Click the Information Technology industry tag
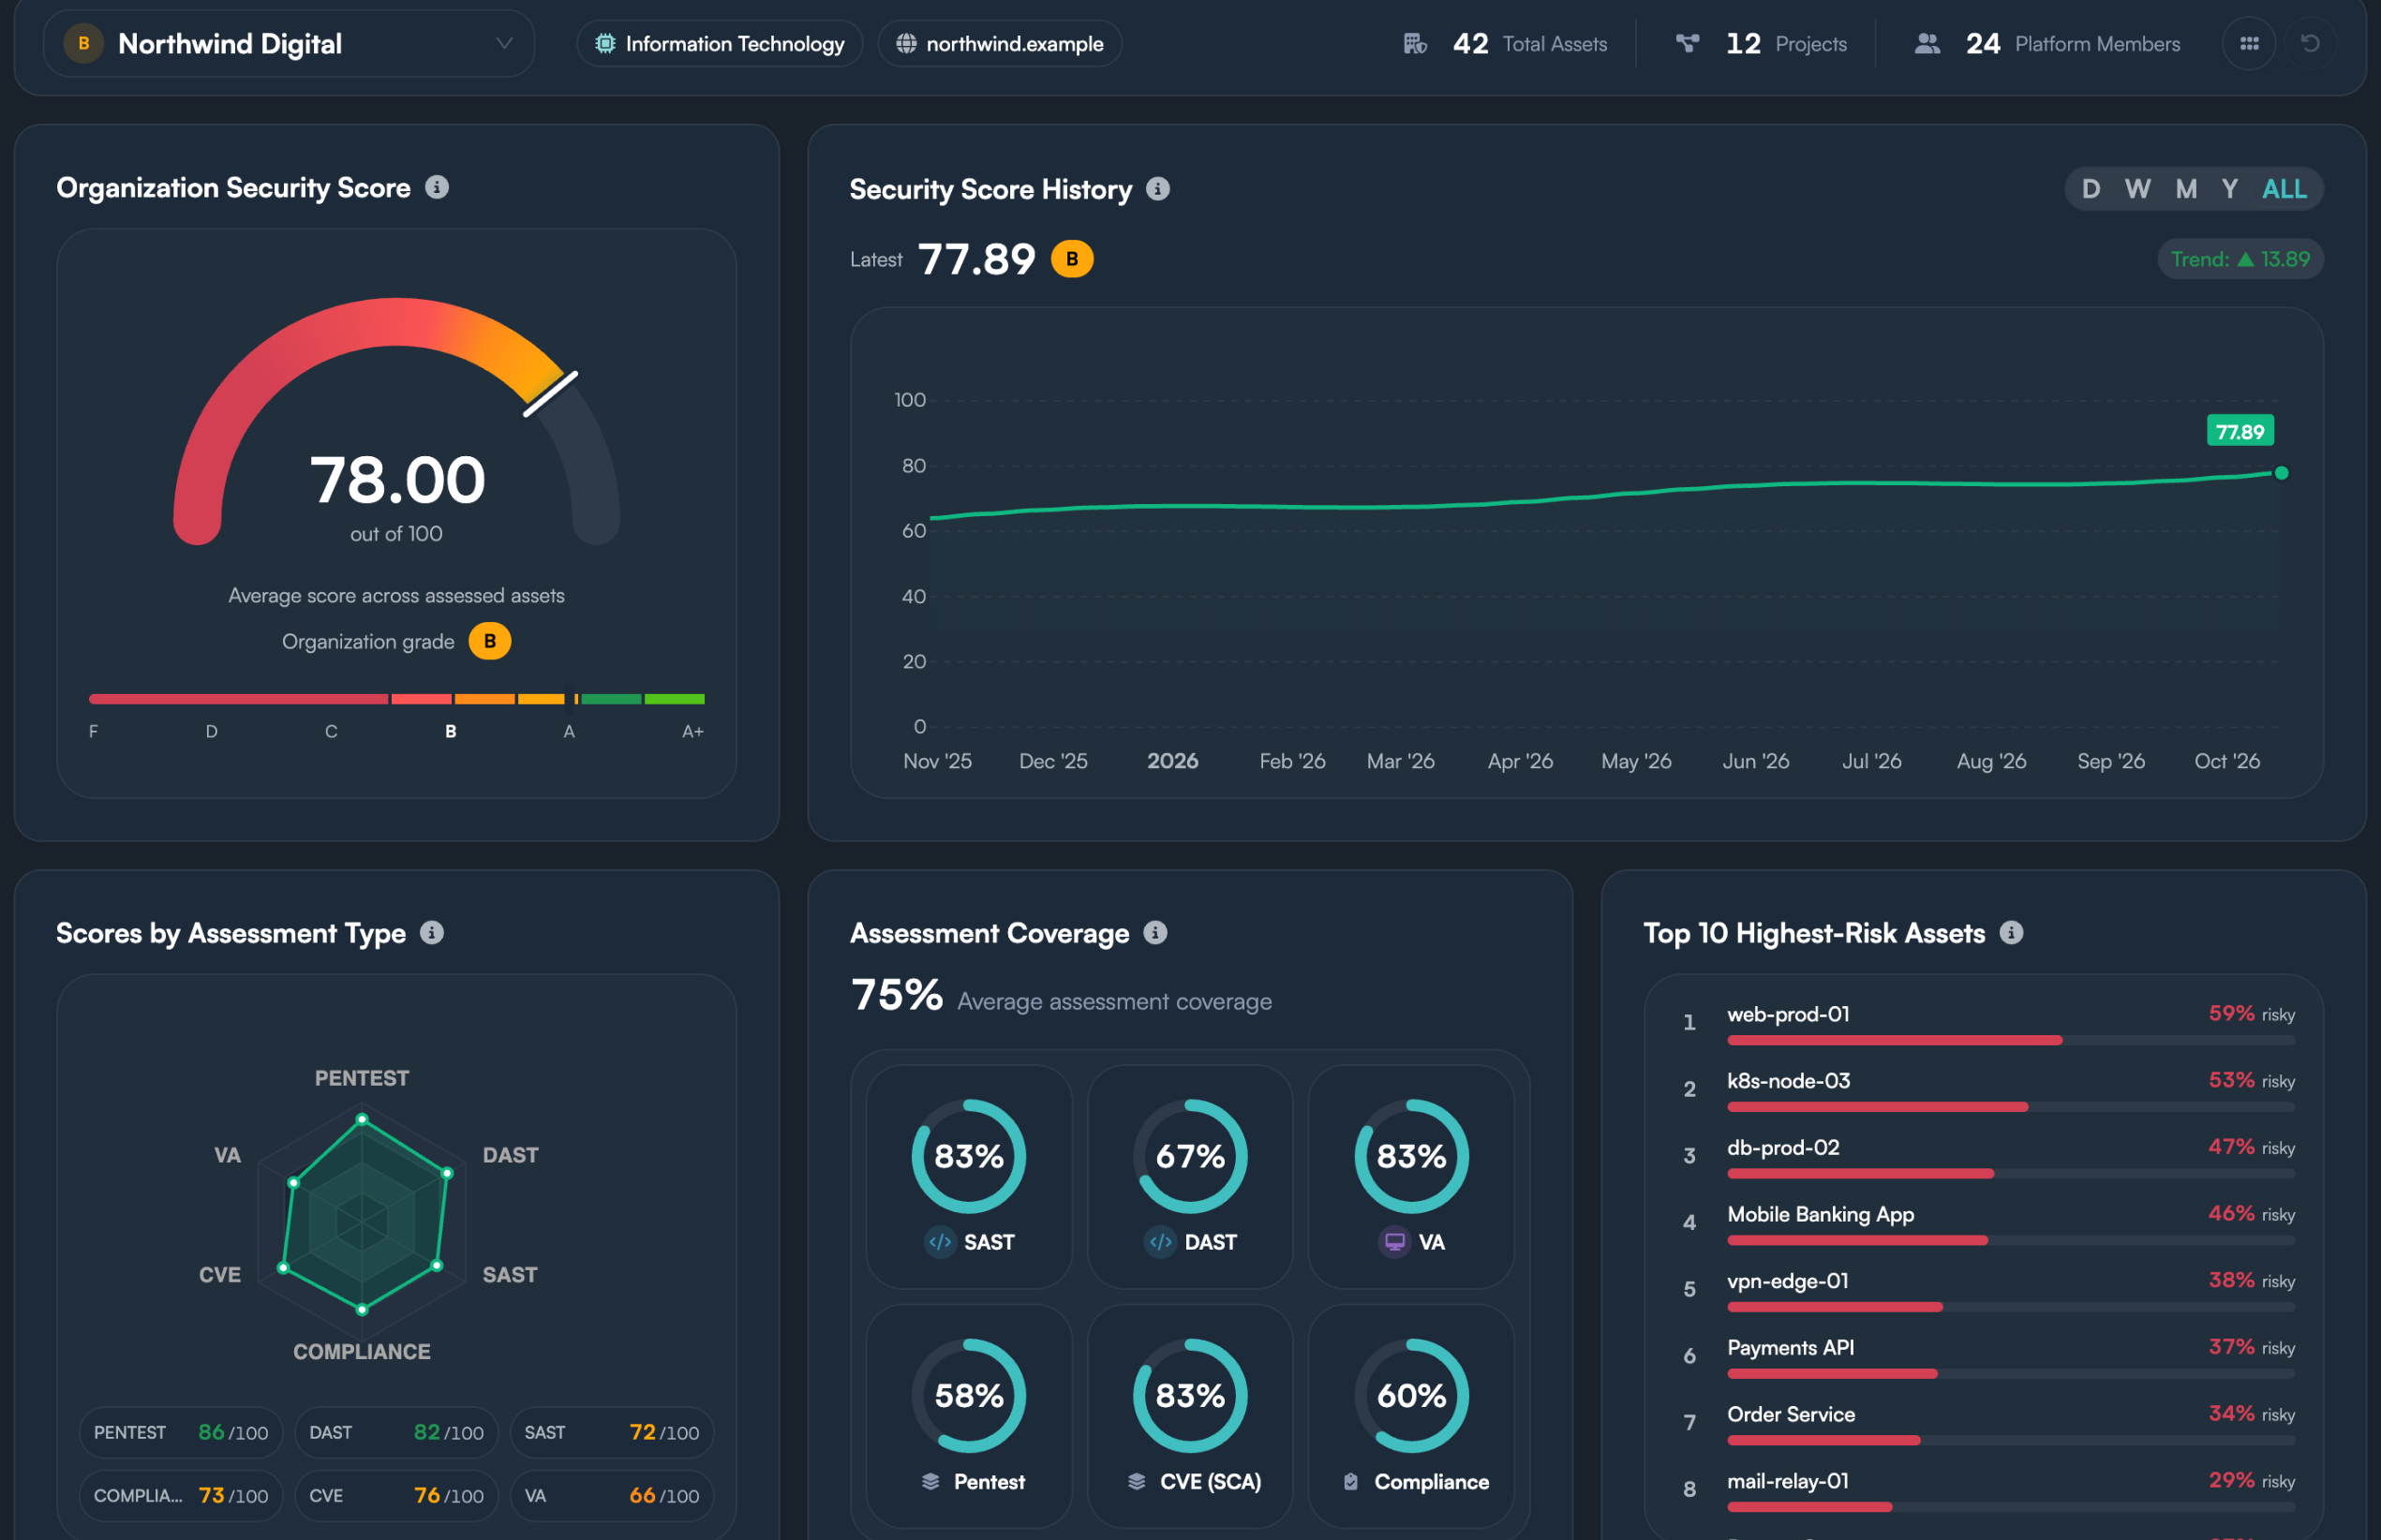 click(719, 43)
